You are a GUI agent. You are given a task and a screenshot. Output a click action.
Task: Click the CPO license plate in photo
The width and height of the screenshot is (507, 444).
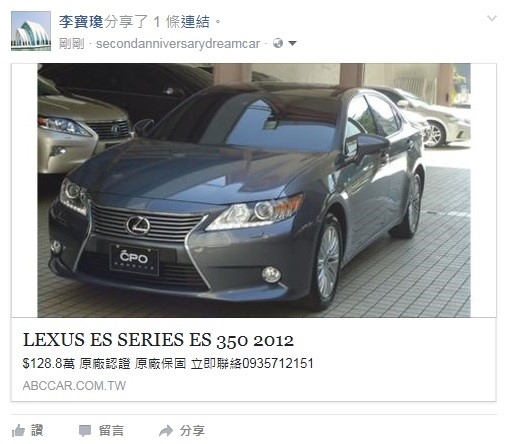pyautogui.click(x=134, y=260)
